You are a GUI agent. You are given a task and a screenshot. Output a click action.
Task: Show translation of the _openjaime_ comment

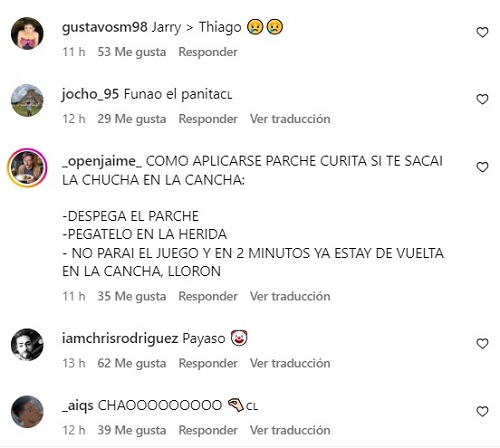[x=290, y=296]
